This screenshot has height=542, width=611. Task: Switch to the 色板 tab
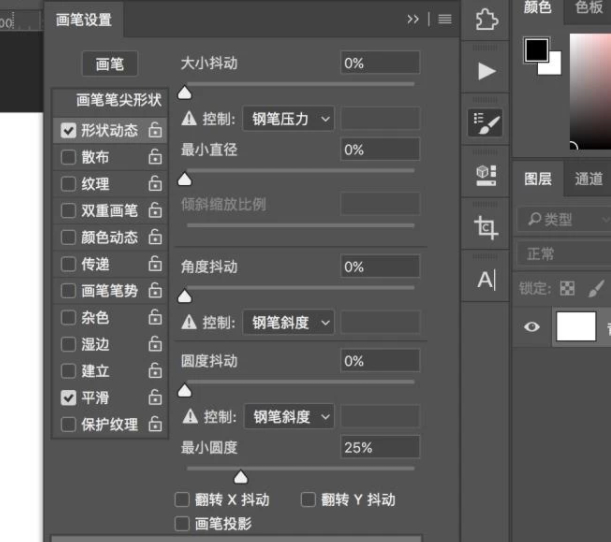pos(588,7)
